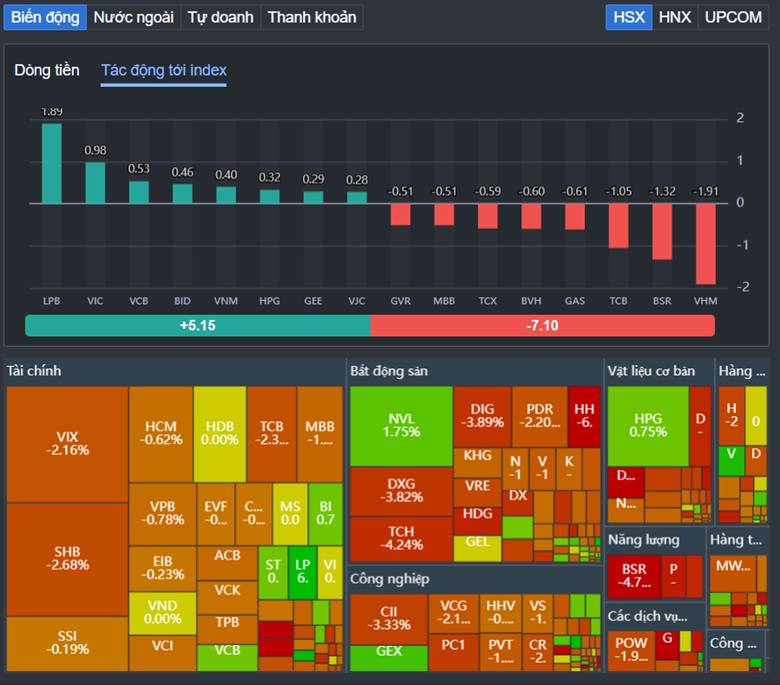Open the VRE tile

click(x=478, y=492)
